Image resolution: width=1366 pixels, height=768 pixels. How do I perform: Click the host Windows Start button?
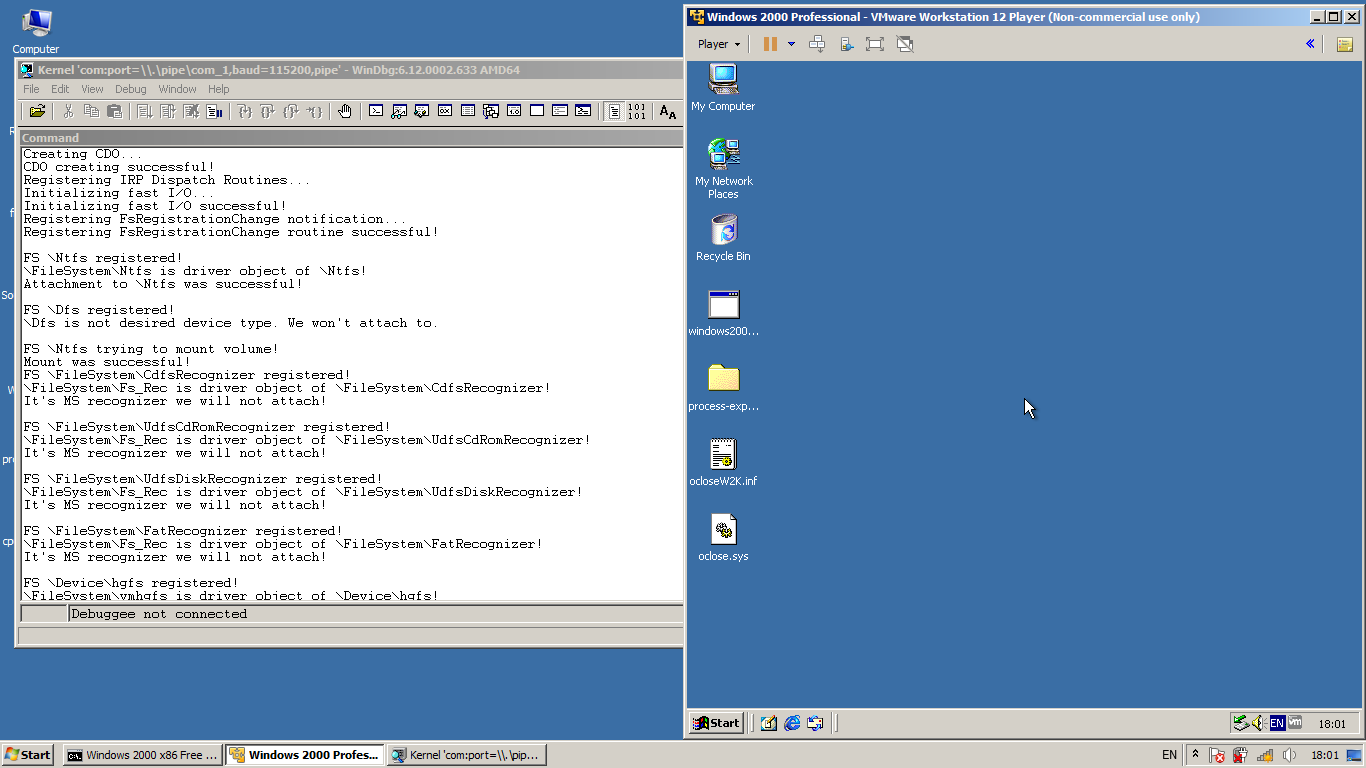pyautogui.click(x=28, y=755)
